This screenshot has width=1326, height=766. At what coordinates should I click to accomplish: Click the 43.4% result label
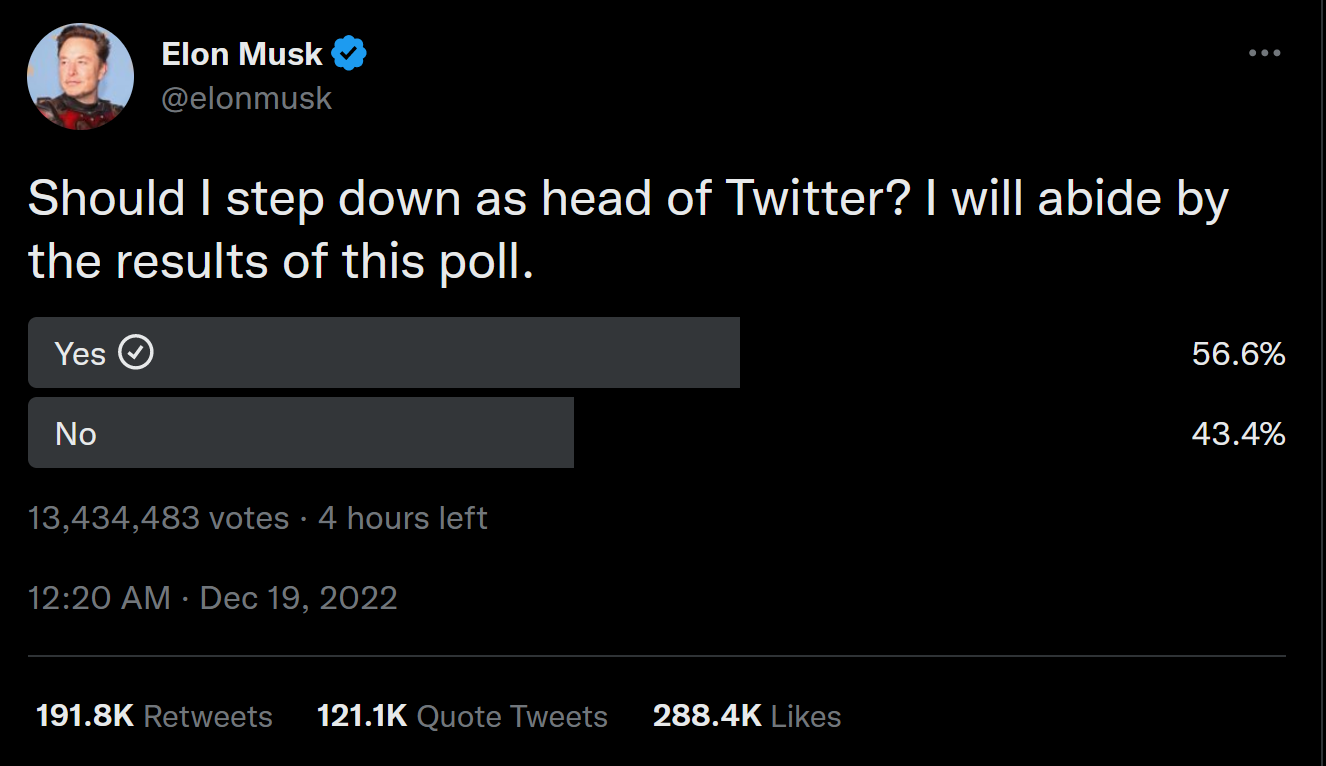coord(1238,433)
